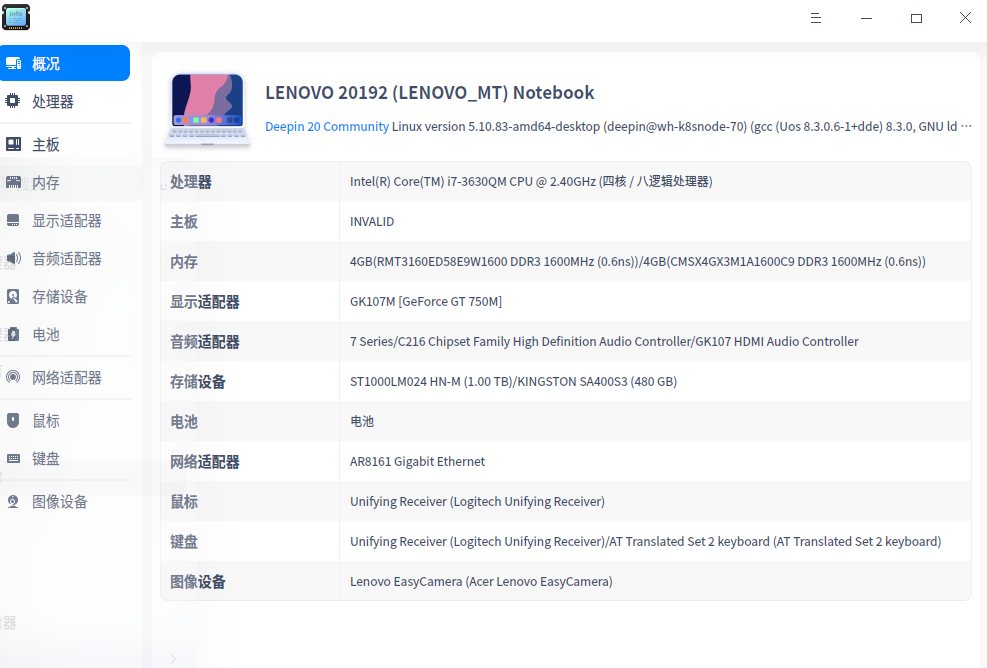This screenshot has height=668, width=987.
Task: Click the keyboard icon beside 键盘
Action: 13,458
